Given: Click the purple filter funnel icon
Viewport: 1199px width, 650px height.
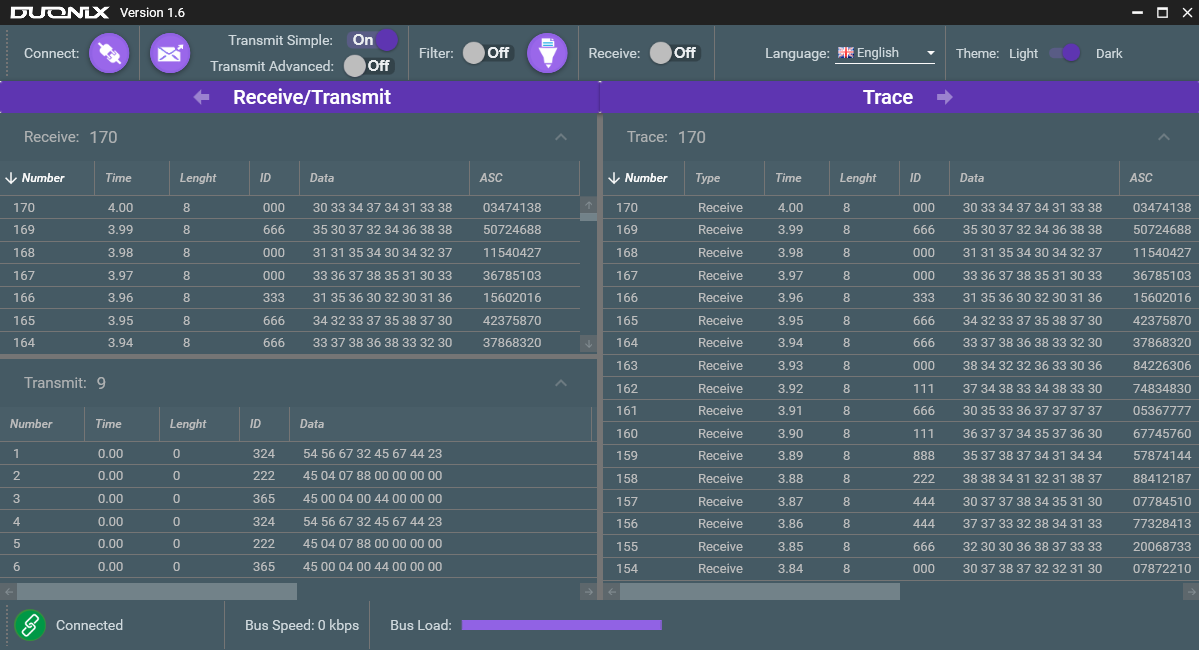Looking at the screenshot, I should [x=548, y=54].
